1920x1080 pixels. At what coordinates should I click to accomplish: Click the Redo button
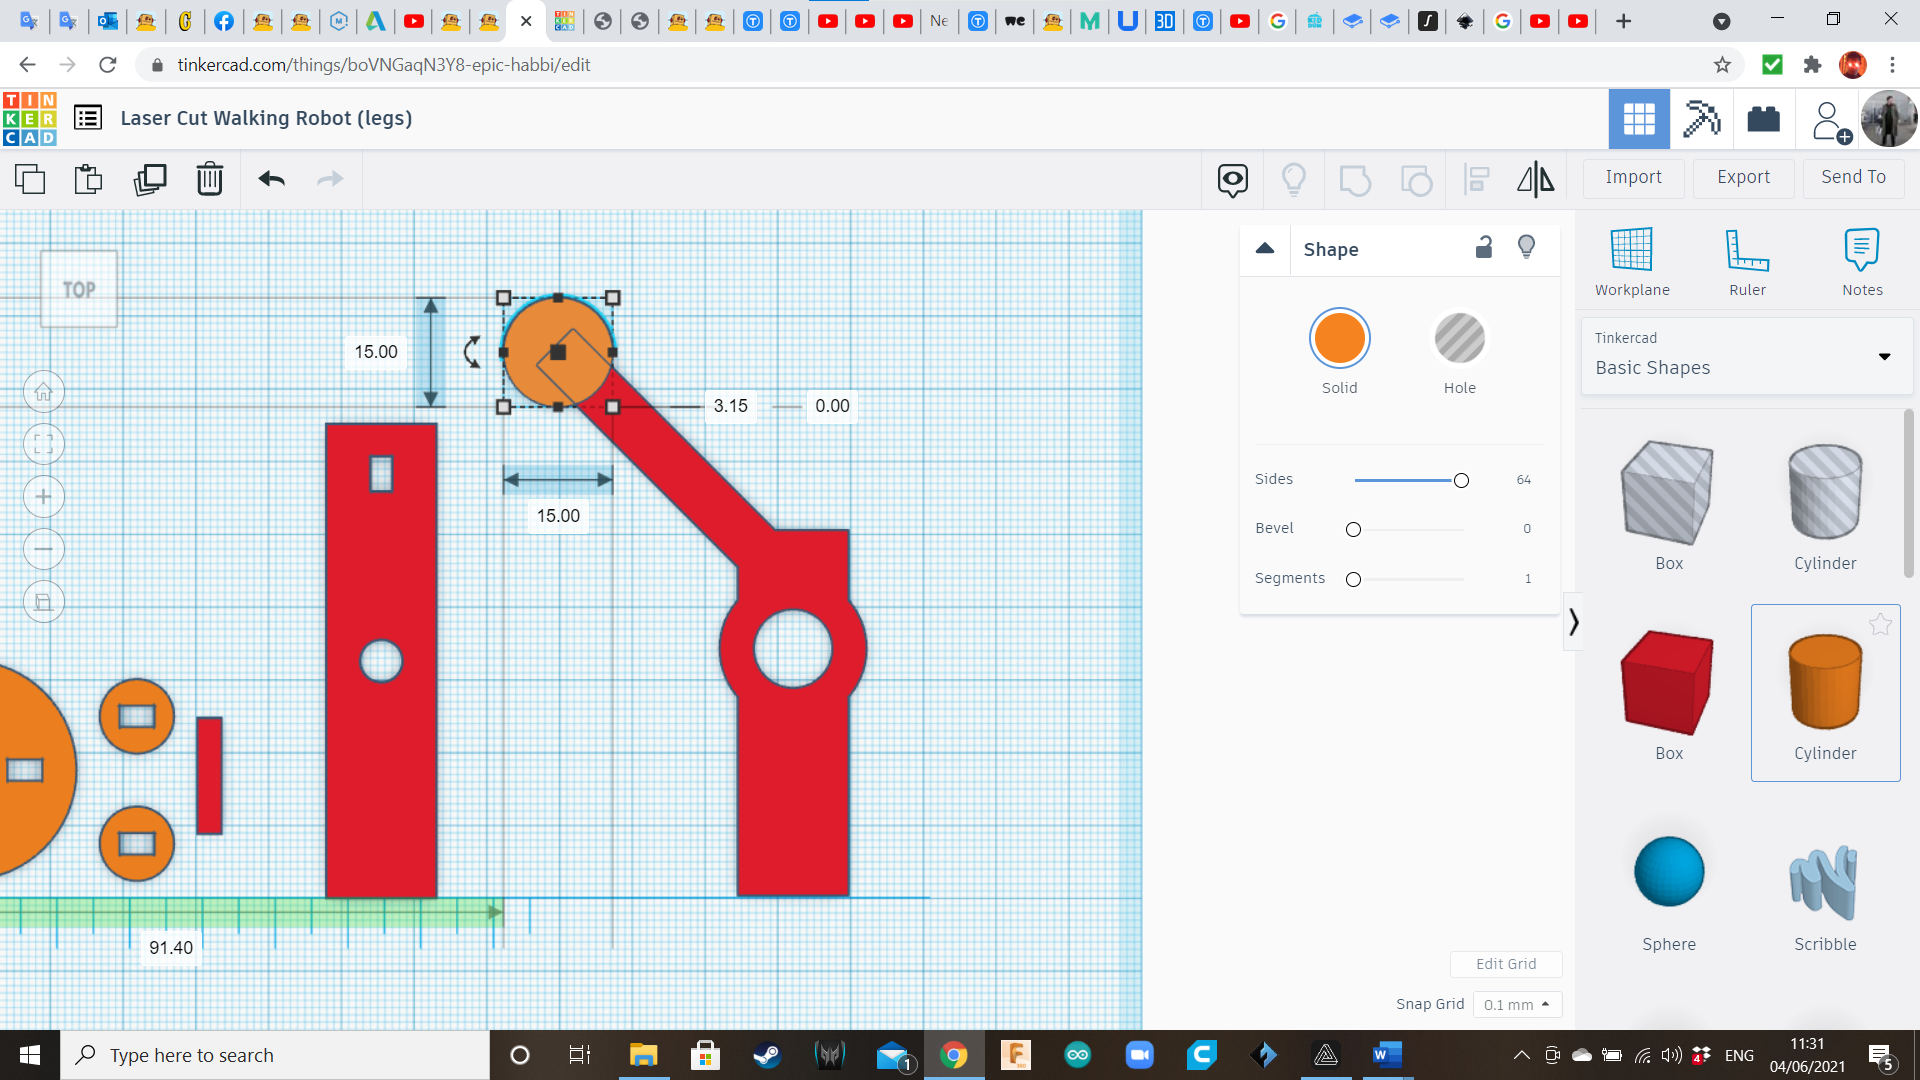tap(330, 178)
